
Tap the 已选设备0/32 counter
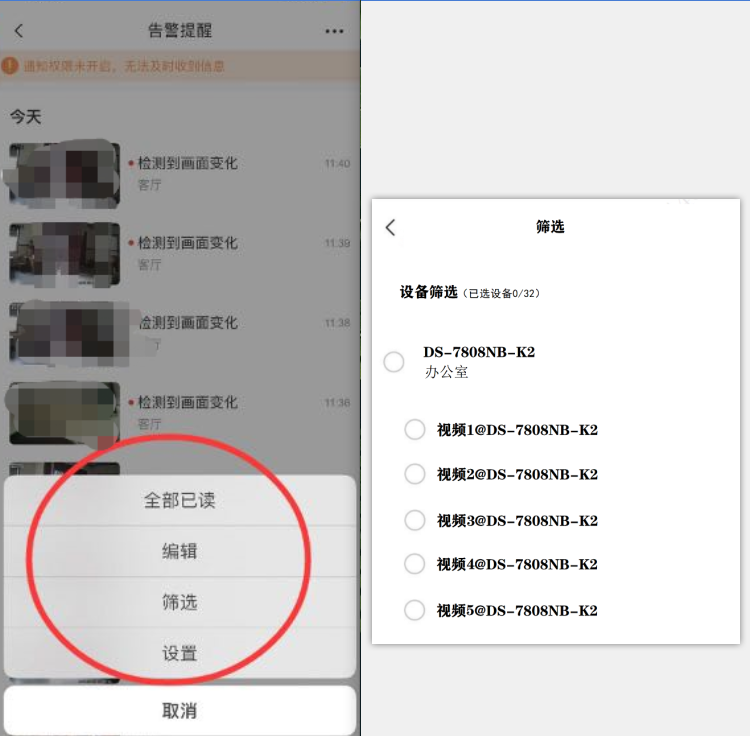click(501, 293)
